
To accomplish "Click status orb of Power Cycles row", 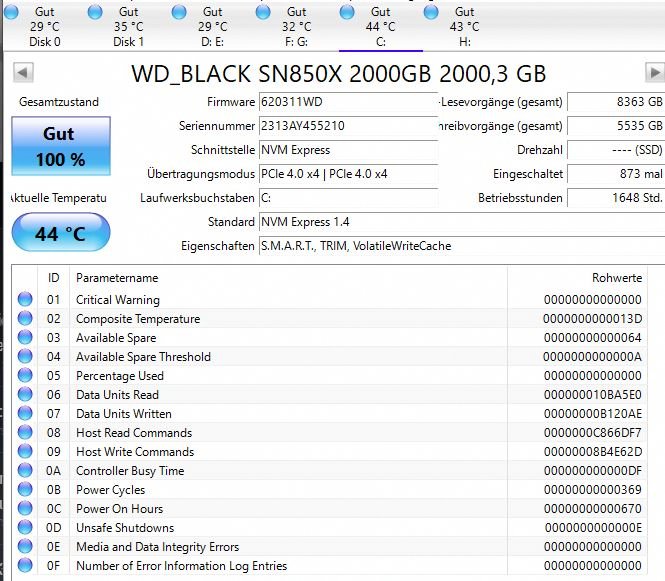I will (25, 489).
